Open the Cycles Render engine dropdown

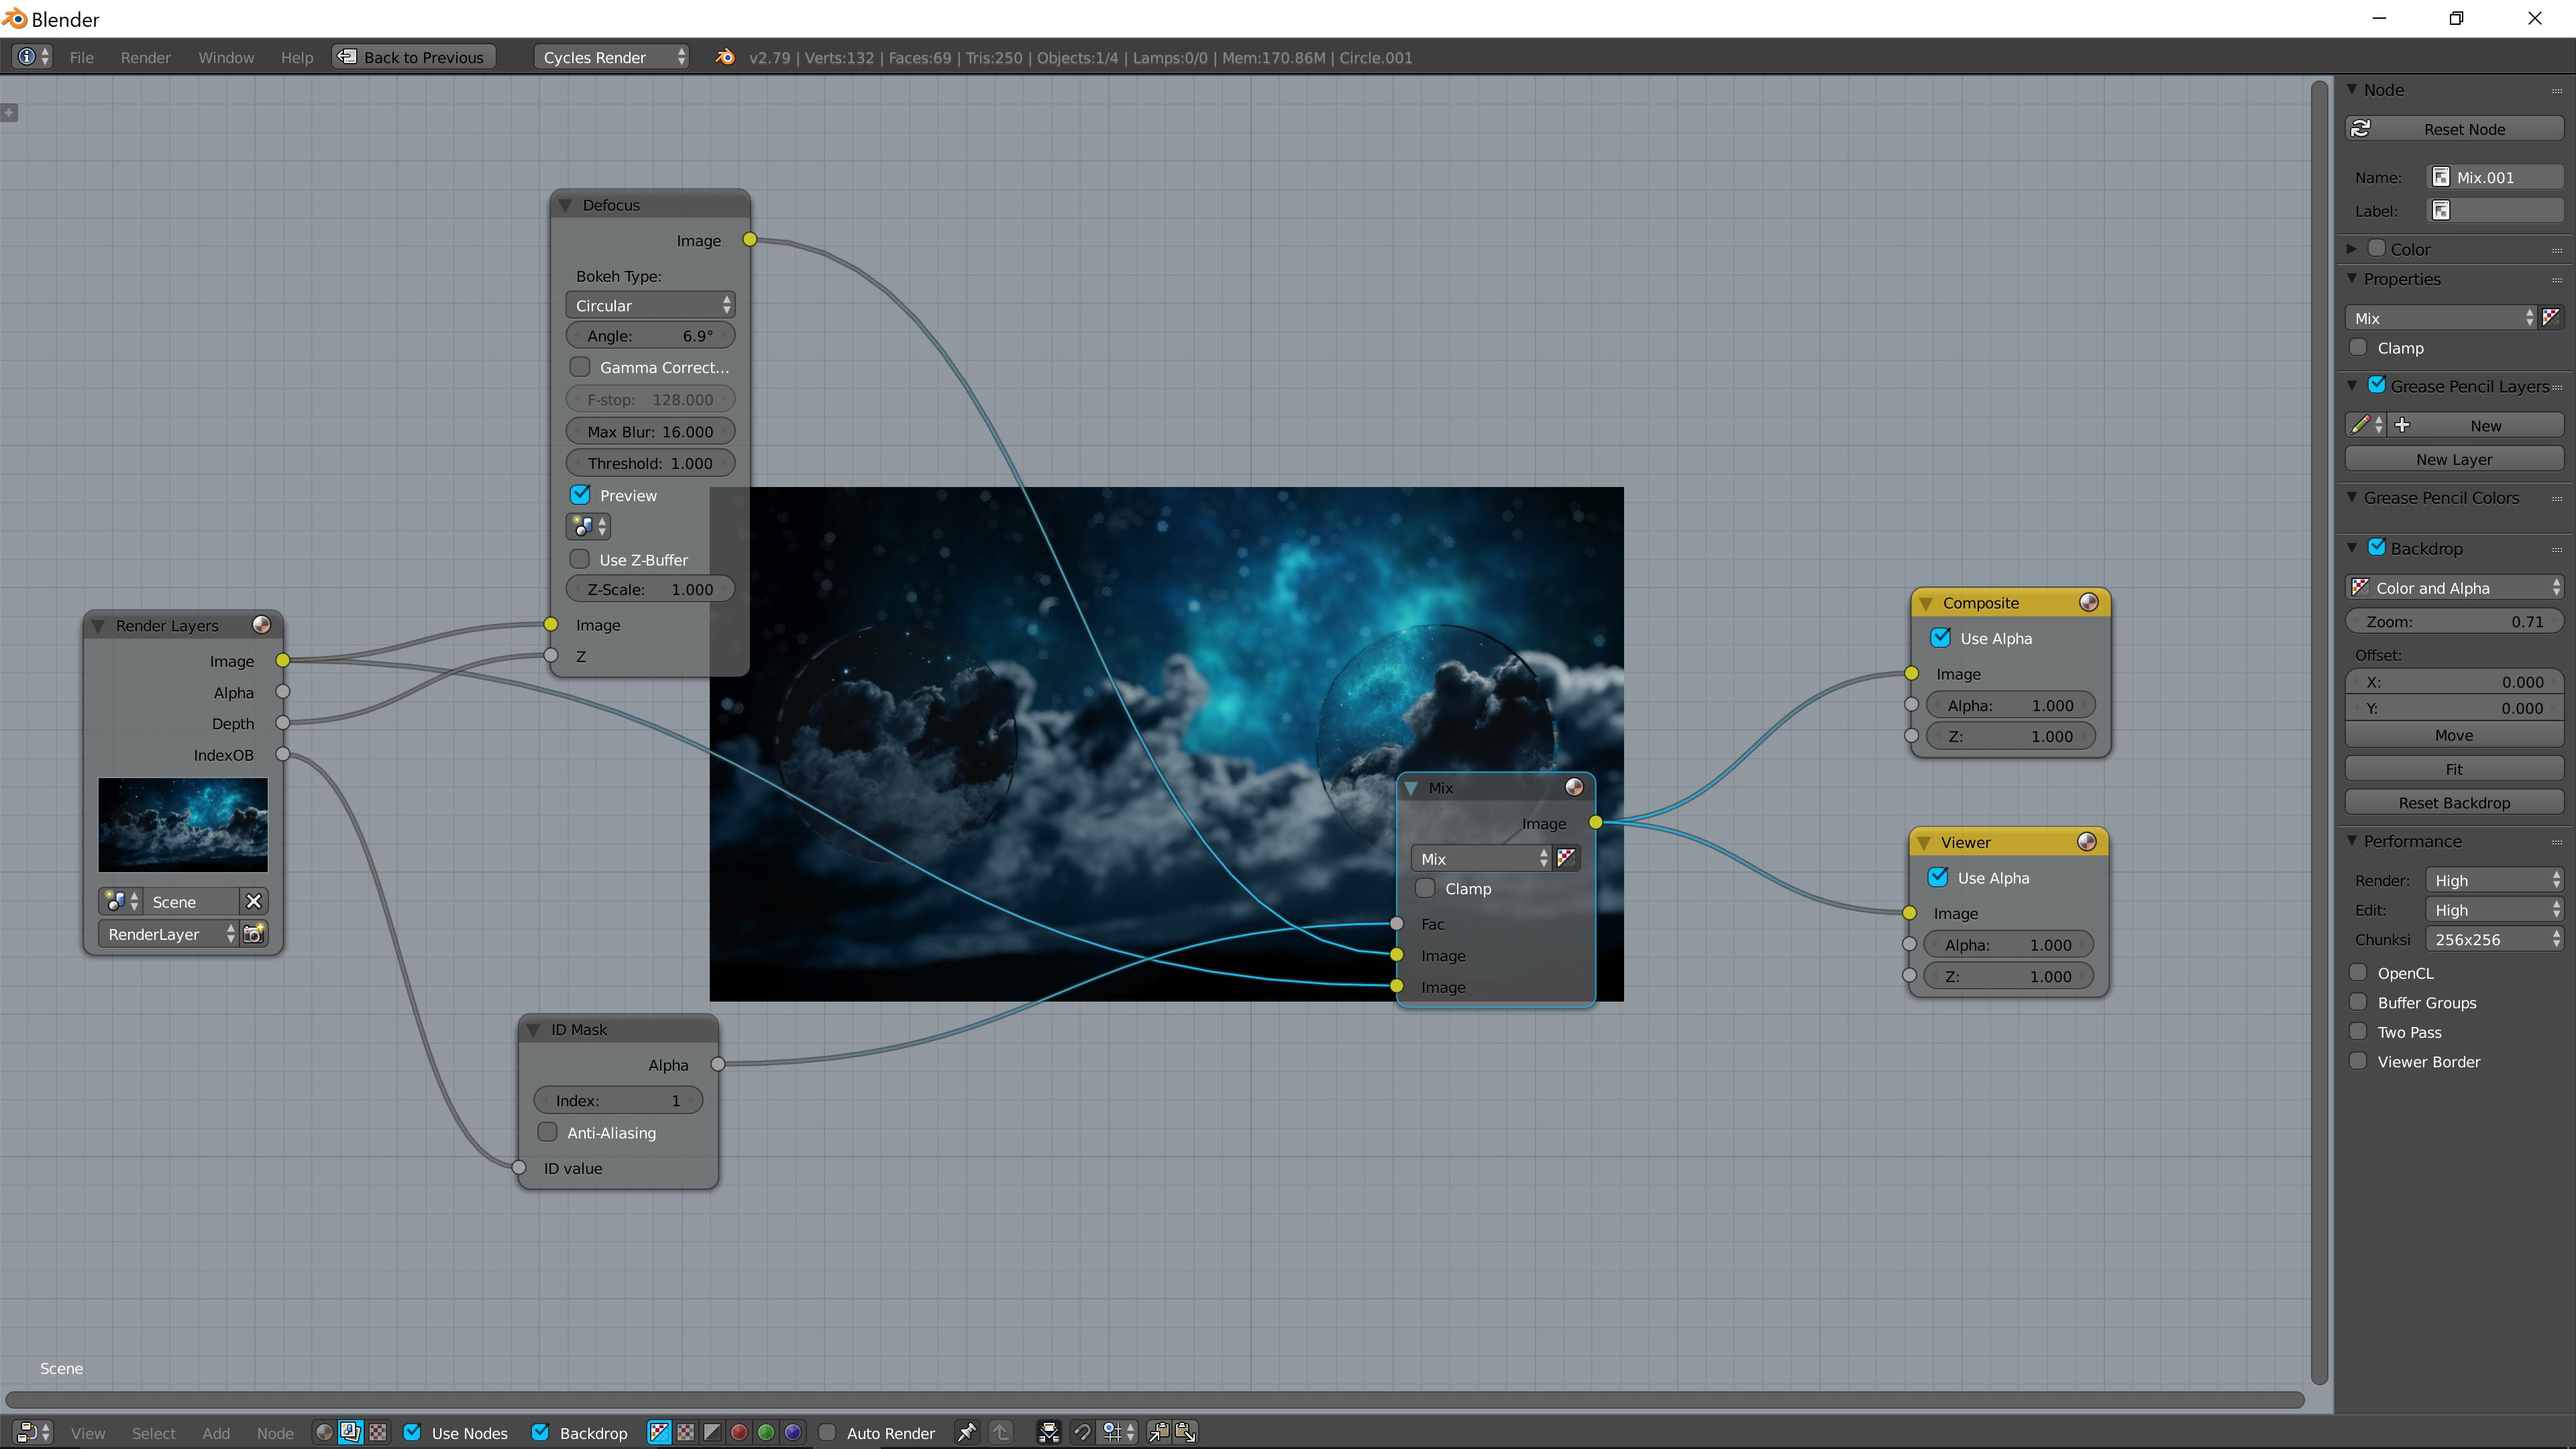pos(612,57)
